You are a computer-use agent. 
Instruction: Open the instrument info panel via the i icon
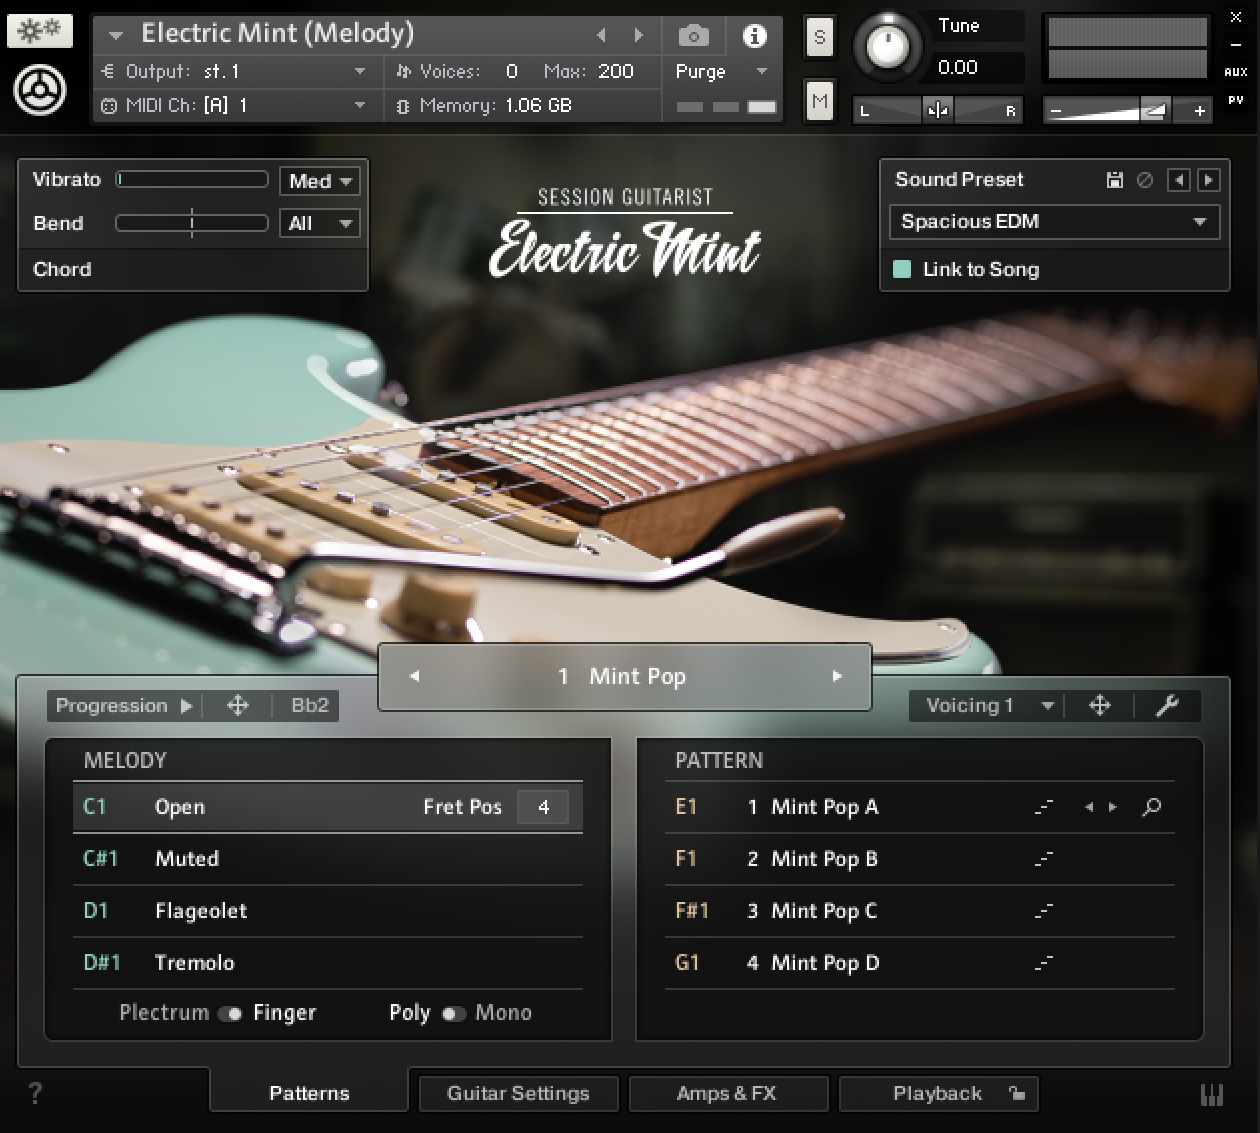[755, 35]
